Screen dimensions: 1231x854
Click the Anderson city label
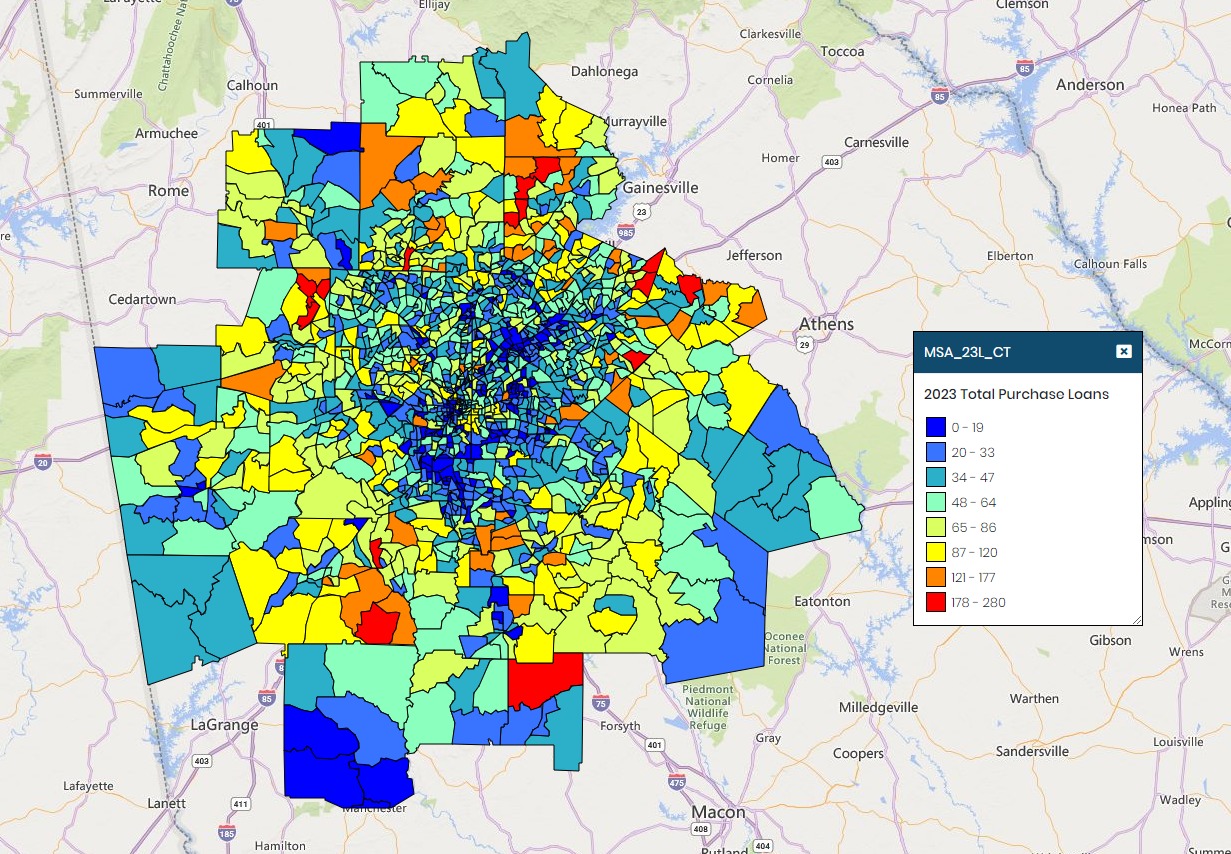(x=1090, y=85)
